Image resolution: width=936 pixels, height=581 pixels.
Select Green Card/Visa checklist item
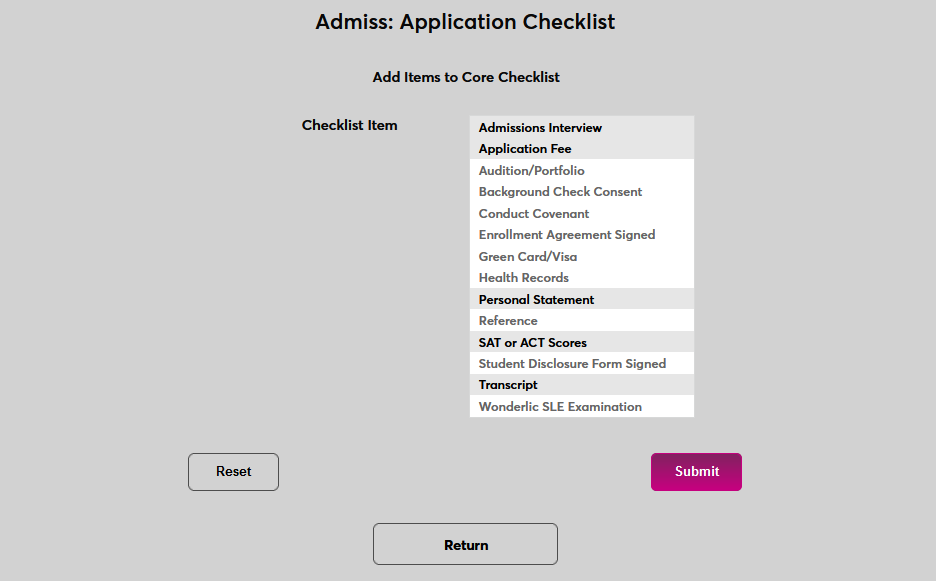click(x=528, y=256)
